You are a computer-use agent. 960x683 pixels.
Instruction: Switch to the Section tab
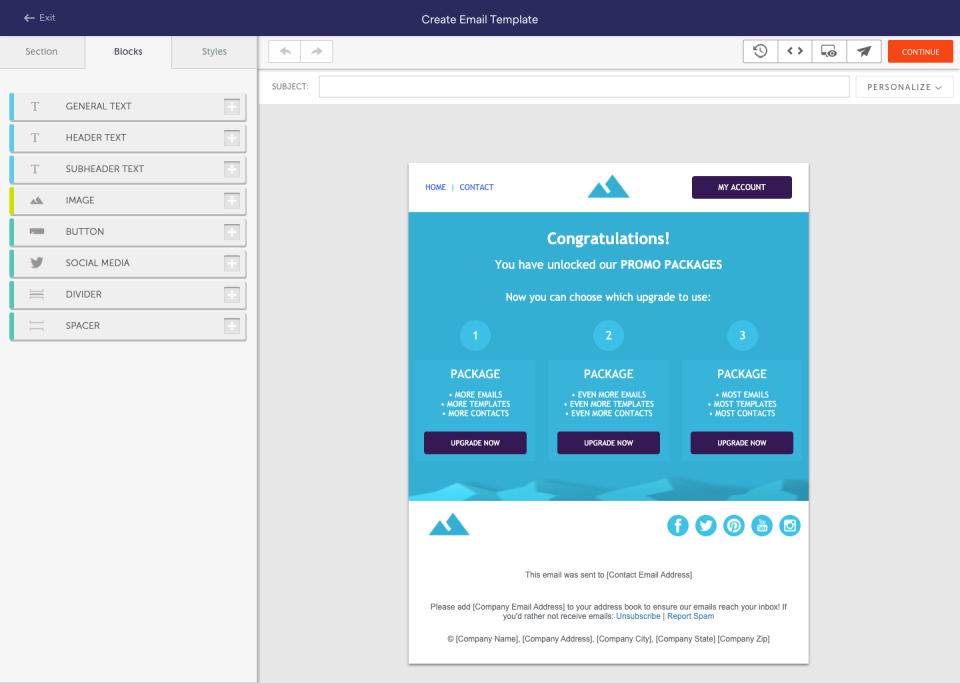42,51
